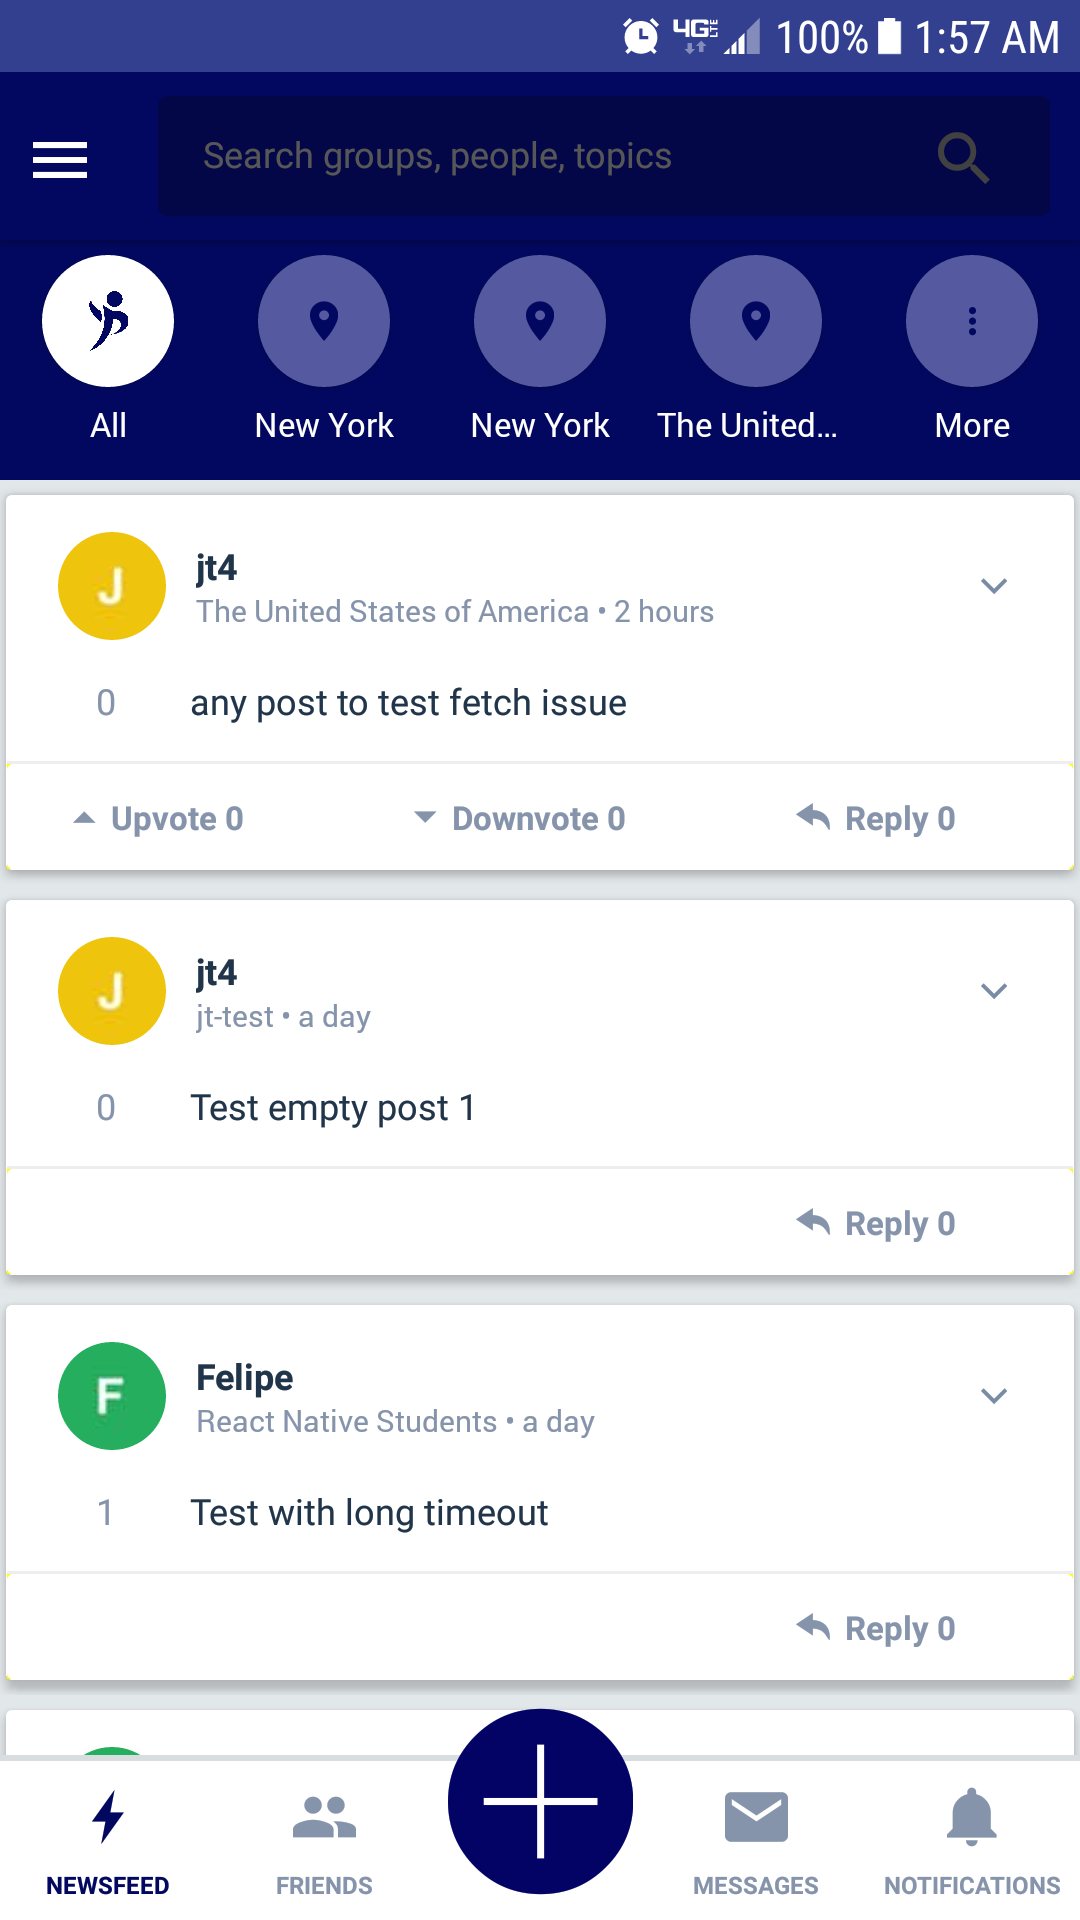
Task: Reply to Test with long timeout post
Action: click(x=877, y=1629)
